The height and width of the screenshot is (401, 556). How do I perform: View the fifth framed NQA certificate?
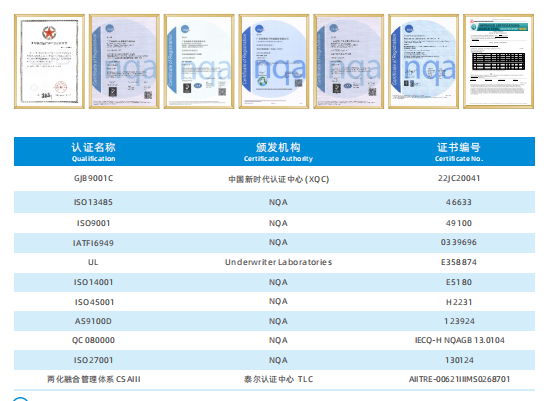(349, 61)
